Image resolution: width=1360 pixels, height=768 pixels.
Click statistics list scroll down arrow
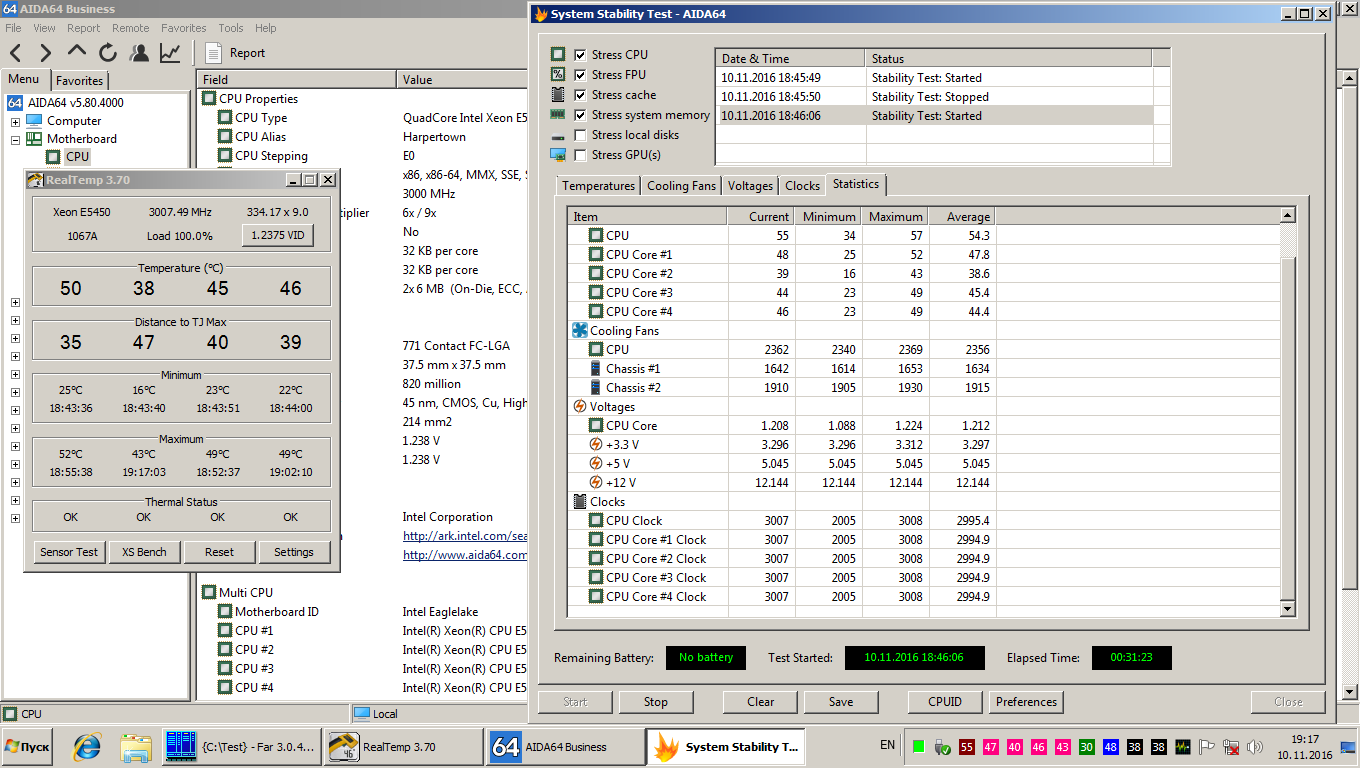[x=1287, y=609]
